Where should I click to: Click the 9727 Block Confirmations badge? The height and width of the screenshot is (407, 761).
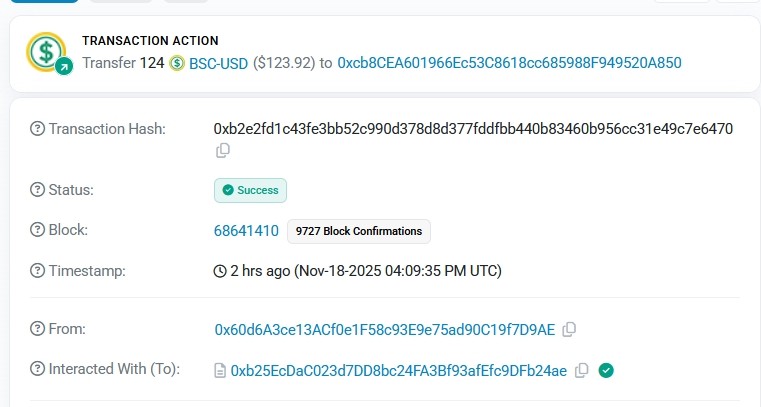click(358, 231)
